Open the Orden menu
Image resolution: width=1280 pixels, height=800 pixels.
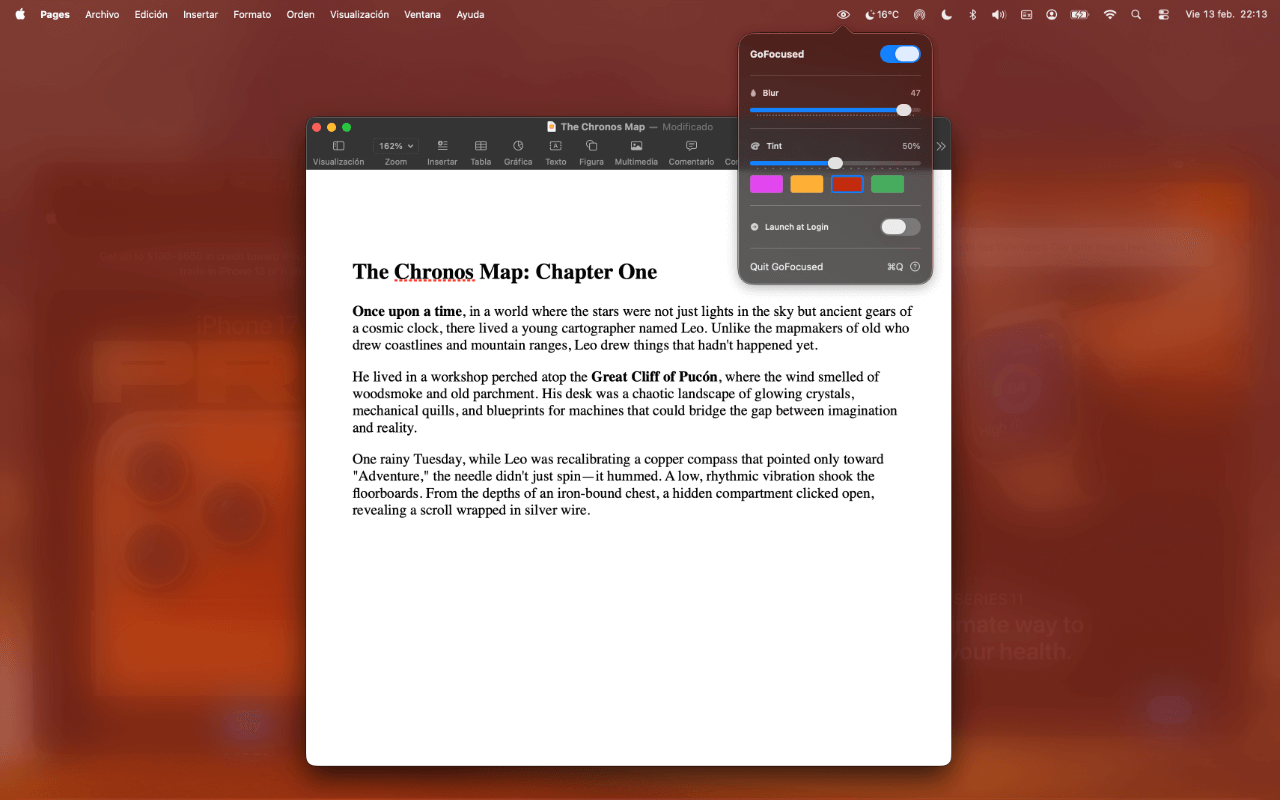300,14
